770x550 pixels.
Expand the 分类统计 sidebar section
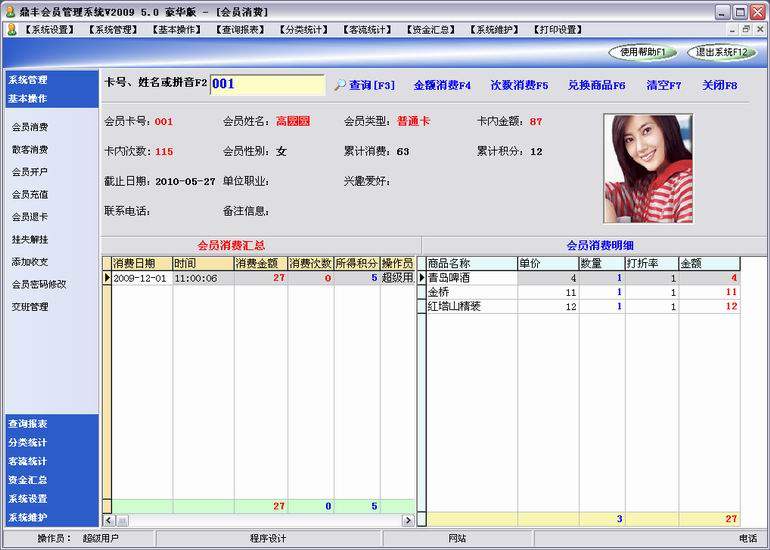click(x=28, y=442)
